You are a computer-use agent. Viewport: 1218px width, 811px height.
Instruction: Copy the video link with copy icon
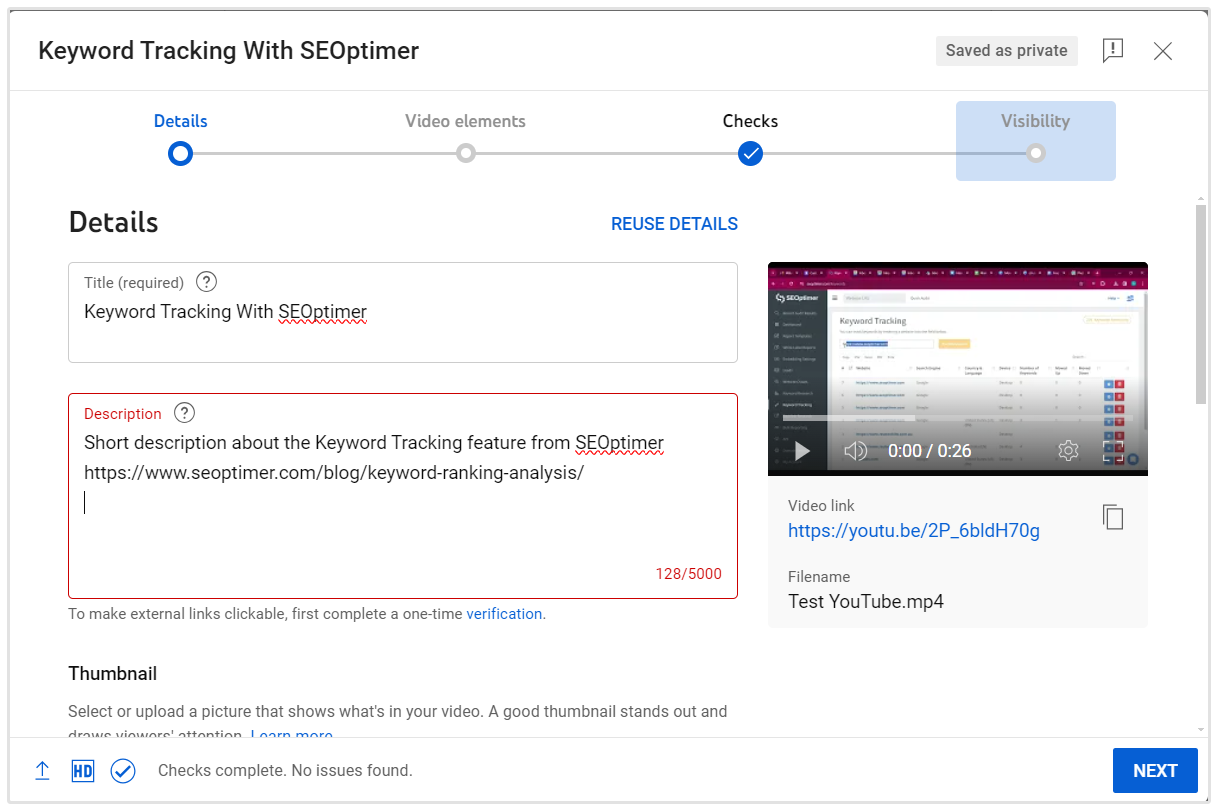click(1112, 517)
